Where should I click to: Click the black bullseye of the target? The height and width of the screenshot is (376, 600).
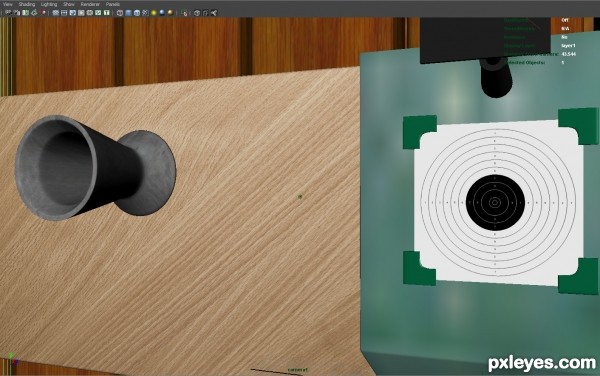[x=495, y=202]
